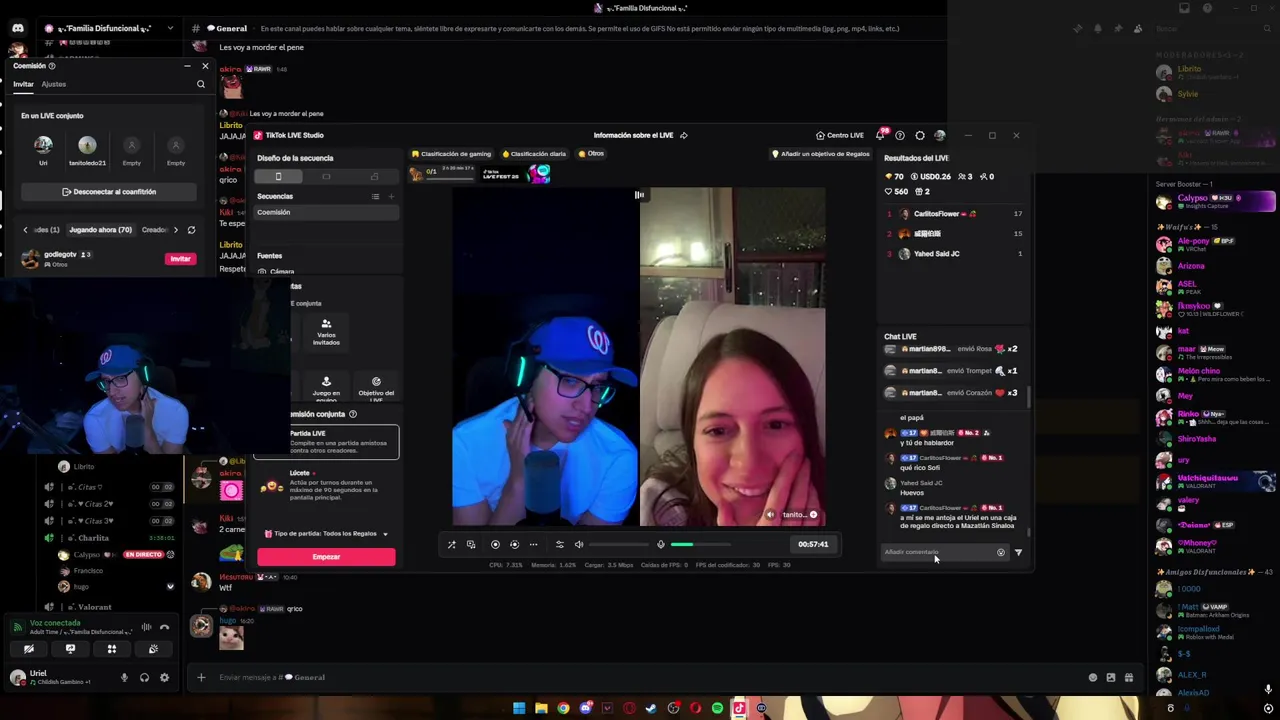Select the Jugando ahora (70) tab
Viewport: 1280px width, 720px height.
pyautogui.click(x=100, y=230)
